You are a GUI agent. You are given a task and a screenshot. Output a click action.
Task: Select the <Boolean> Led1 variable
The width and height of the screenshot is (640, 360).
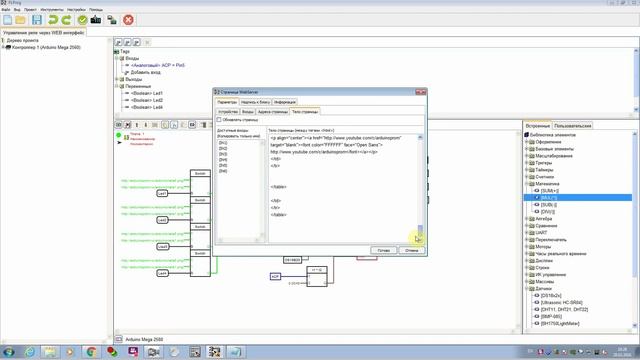pyautogui.click(x=147, y=93)
